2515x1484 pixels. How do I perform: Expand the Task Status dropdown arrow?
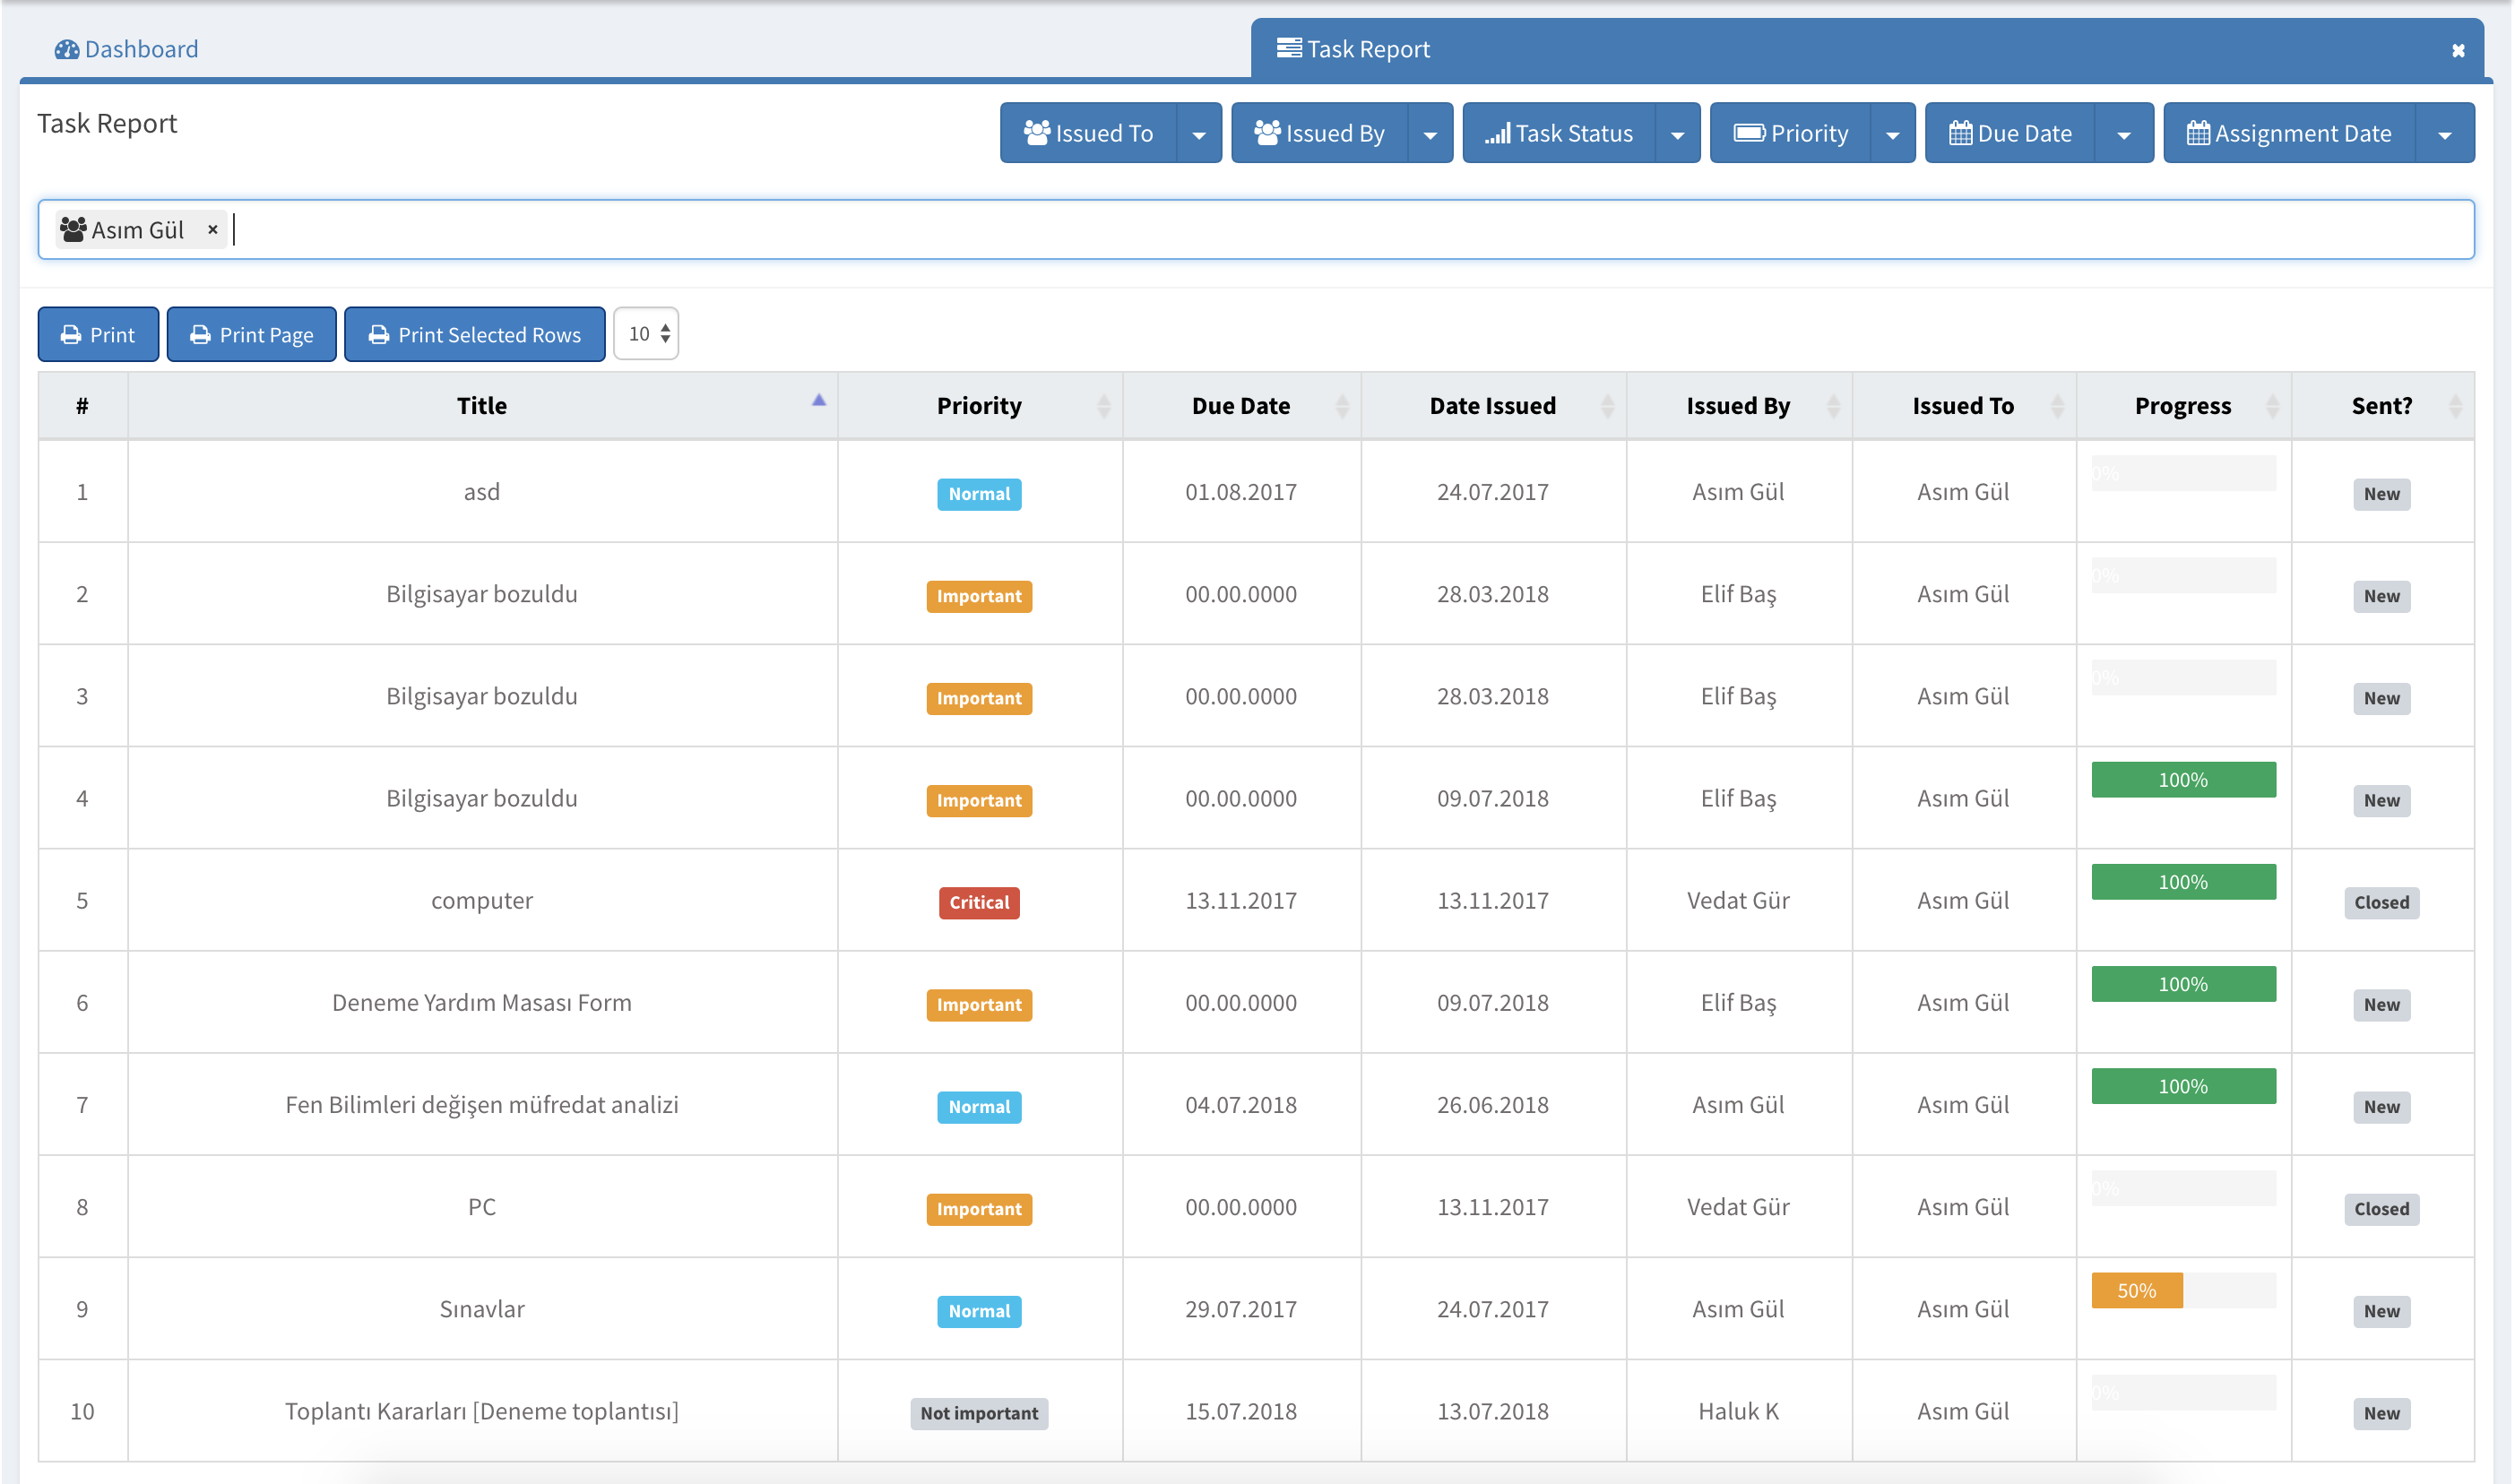pos(1677,134)
